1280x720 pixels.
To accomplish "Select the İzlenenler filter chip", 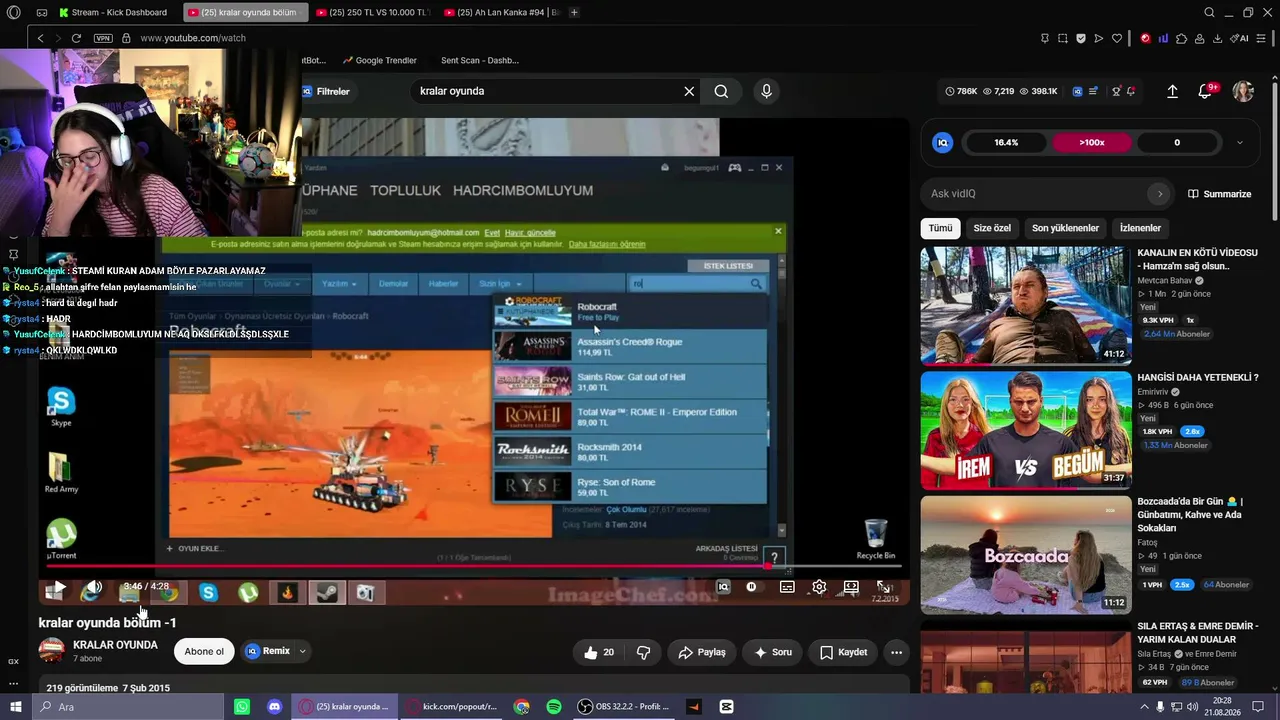I will coord(1140,228).
